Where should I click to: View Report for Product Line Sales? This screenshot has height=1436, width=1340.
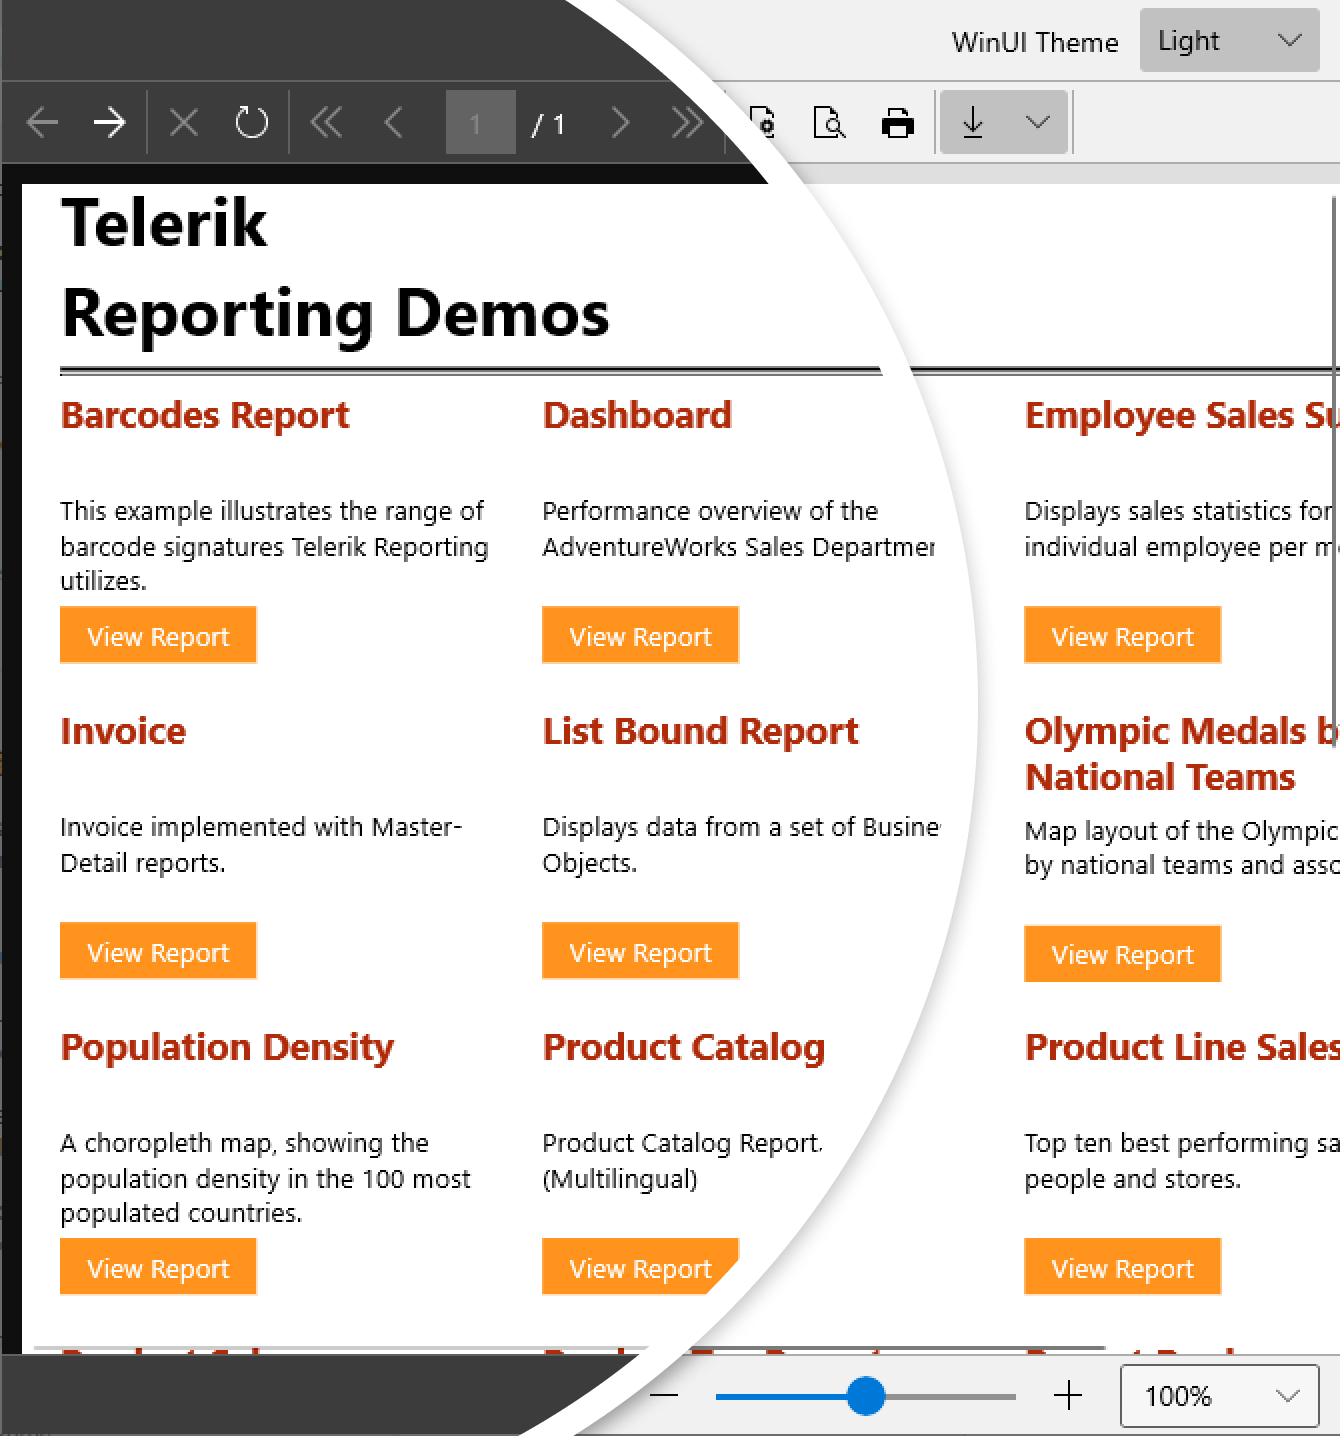[1122, 1267]
